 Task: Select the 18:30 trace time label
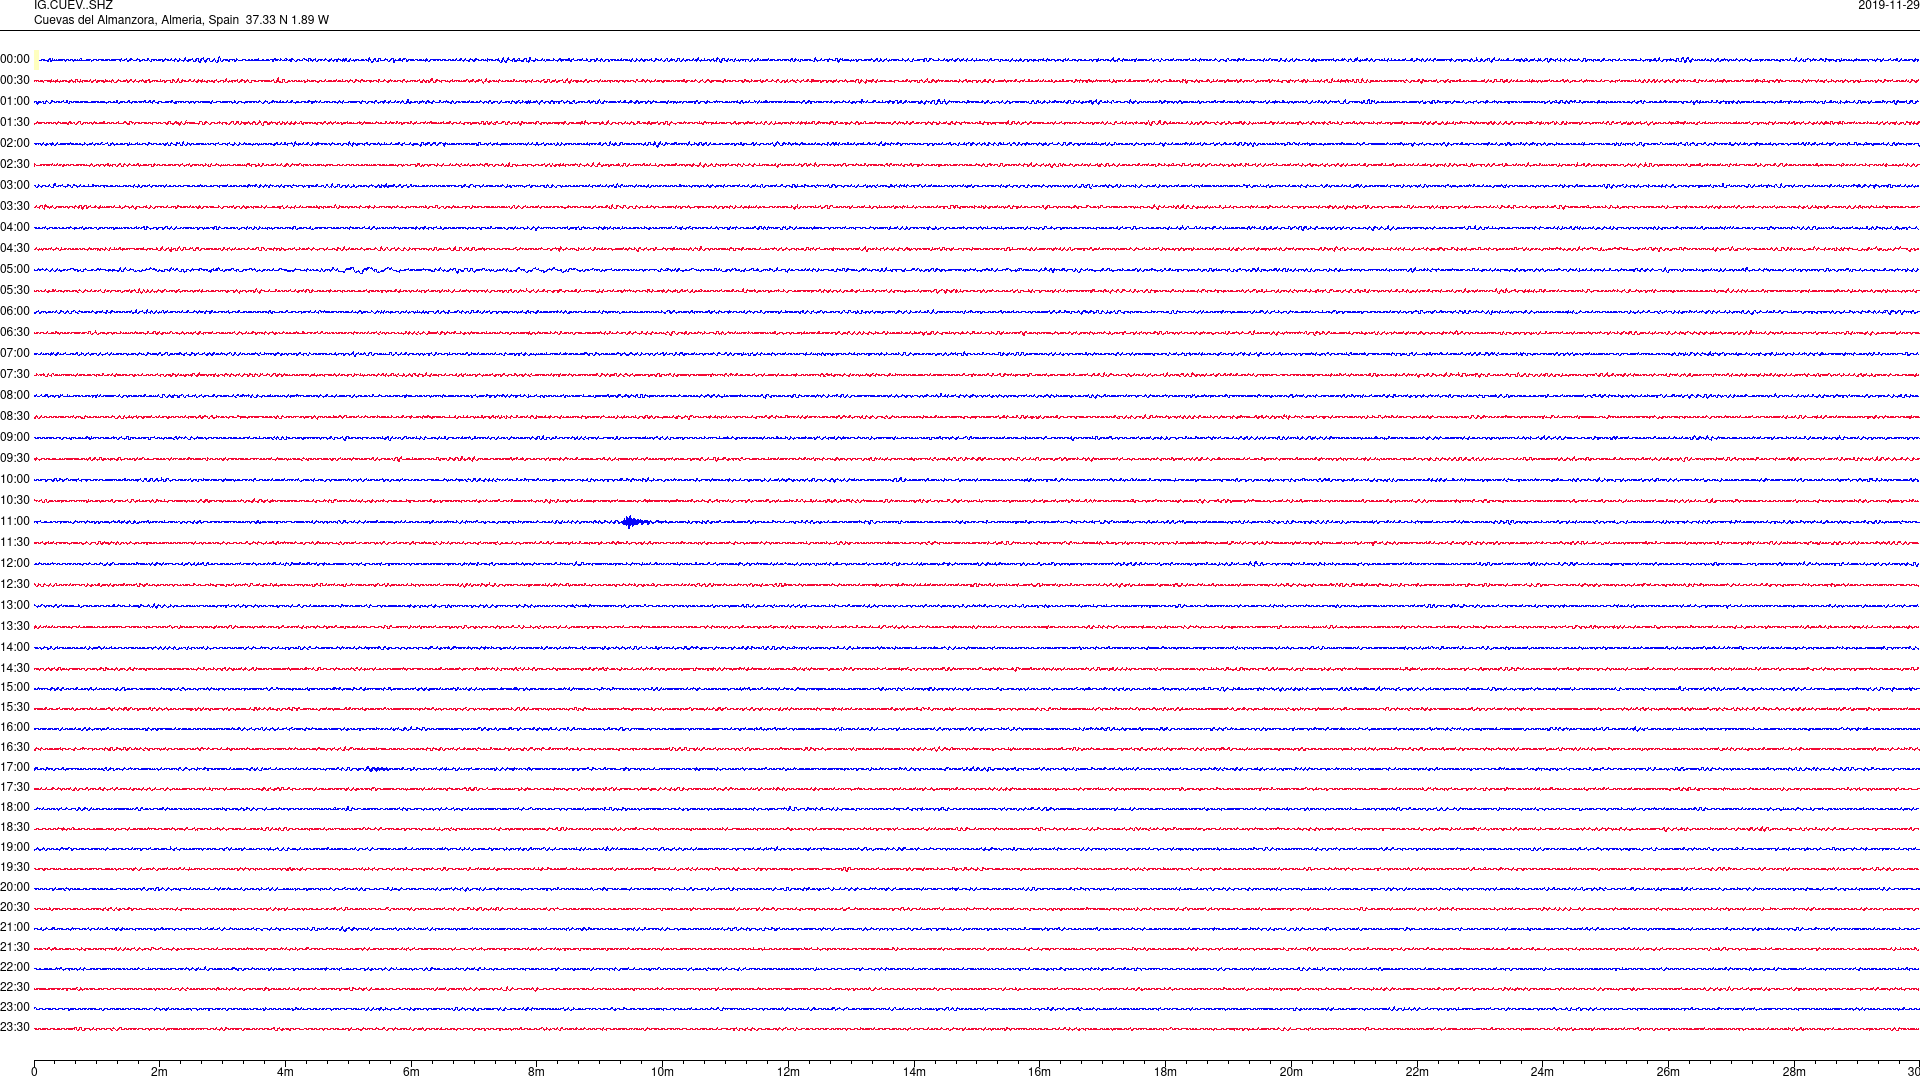tap(15, 828)
